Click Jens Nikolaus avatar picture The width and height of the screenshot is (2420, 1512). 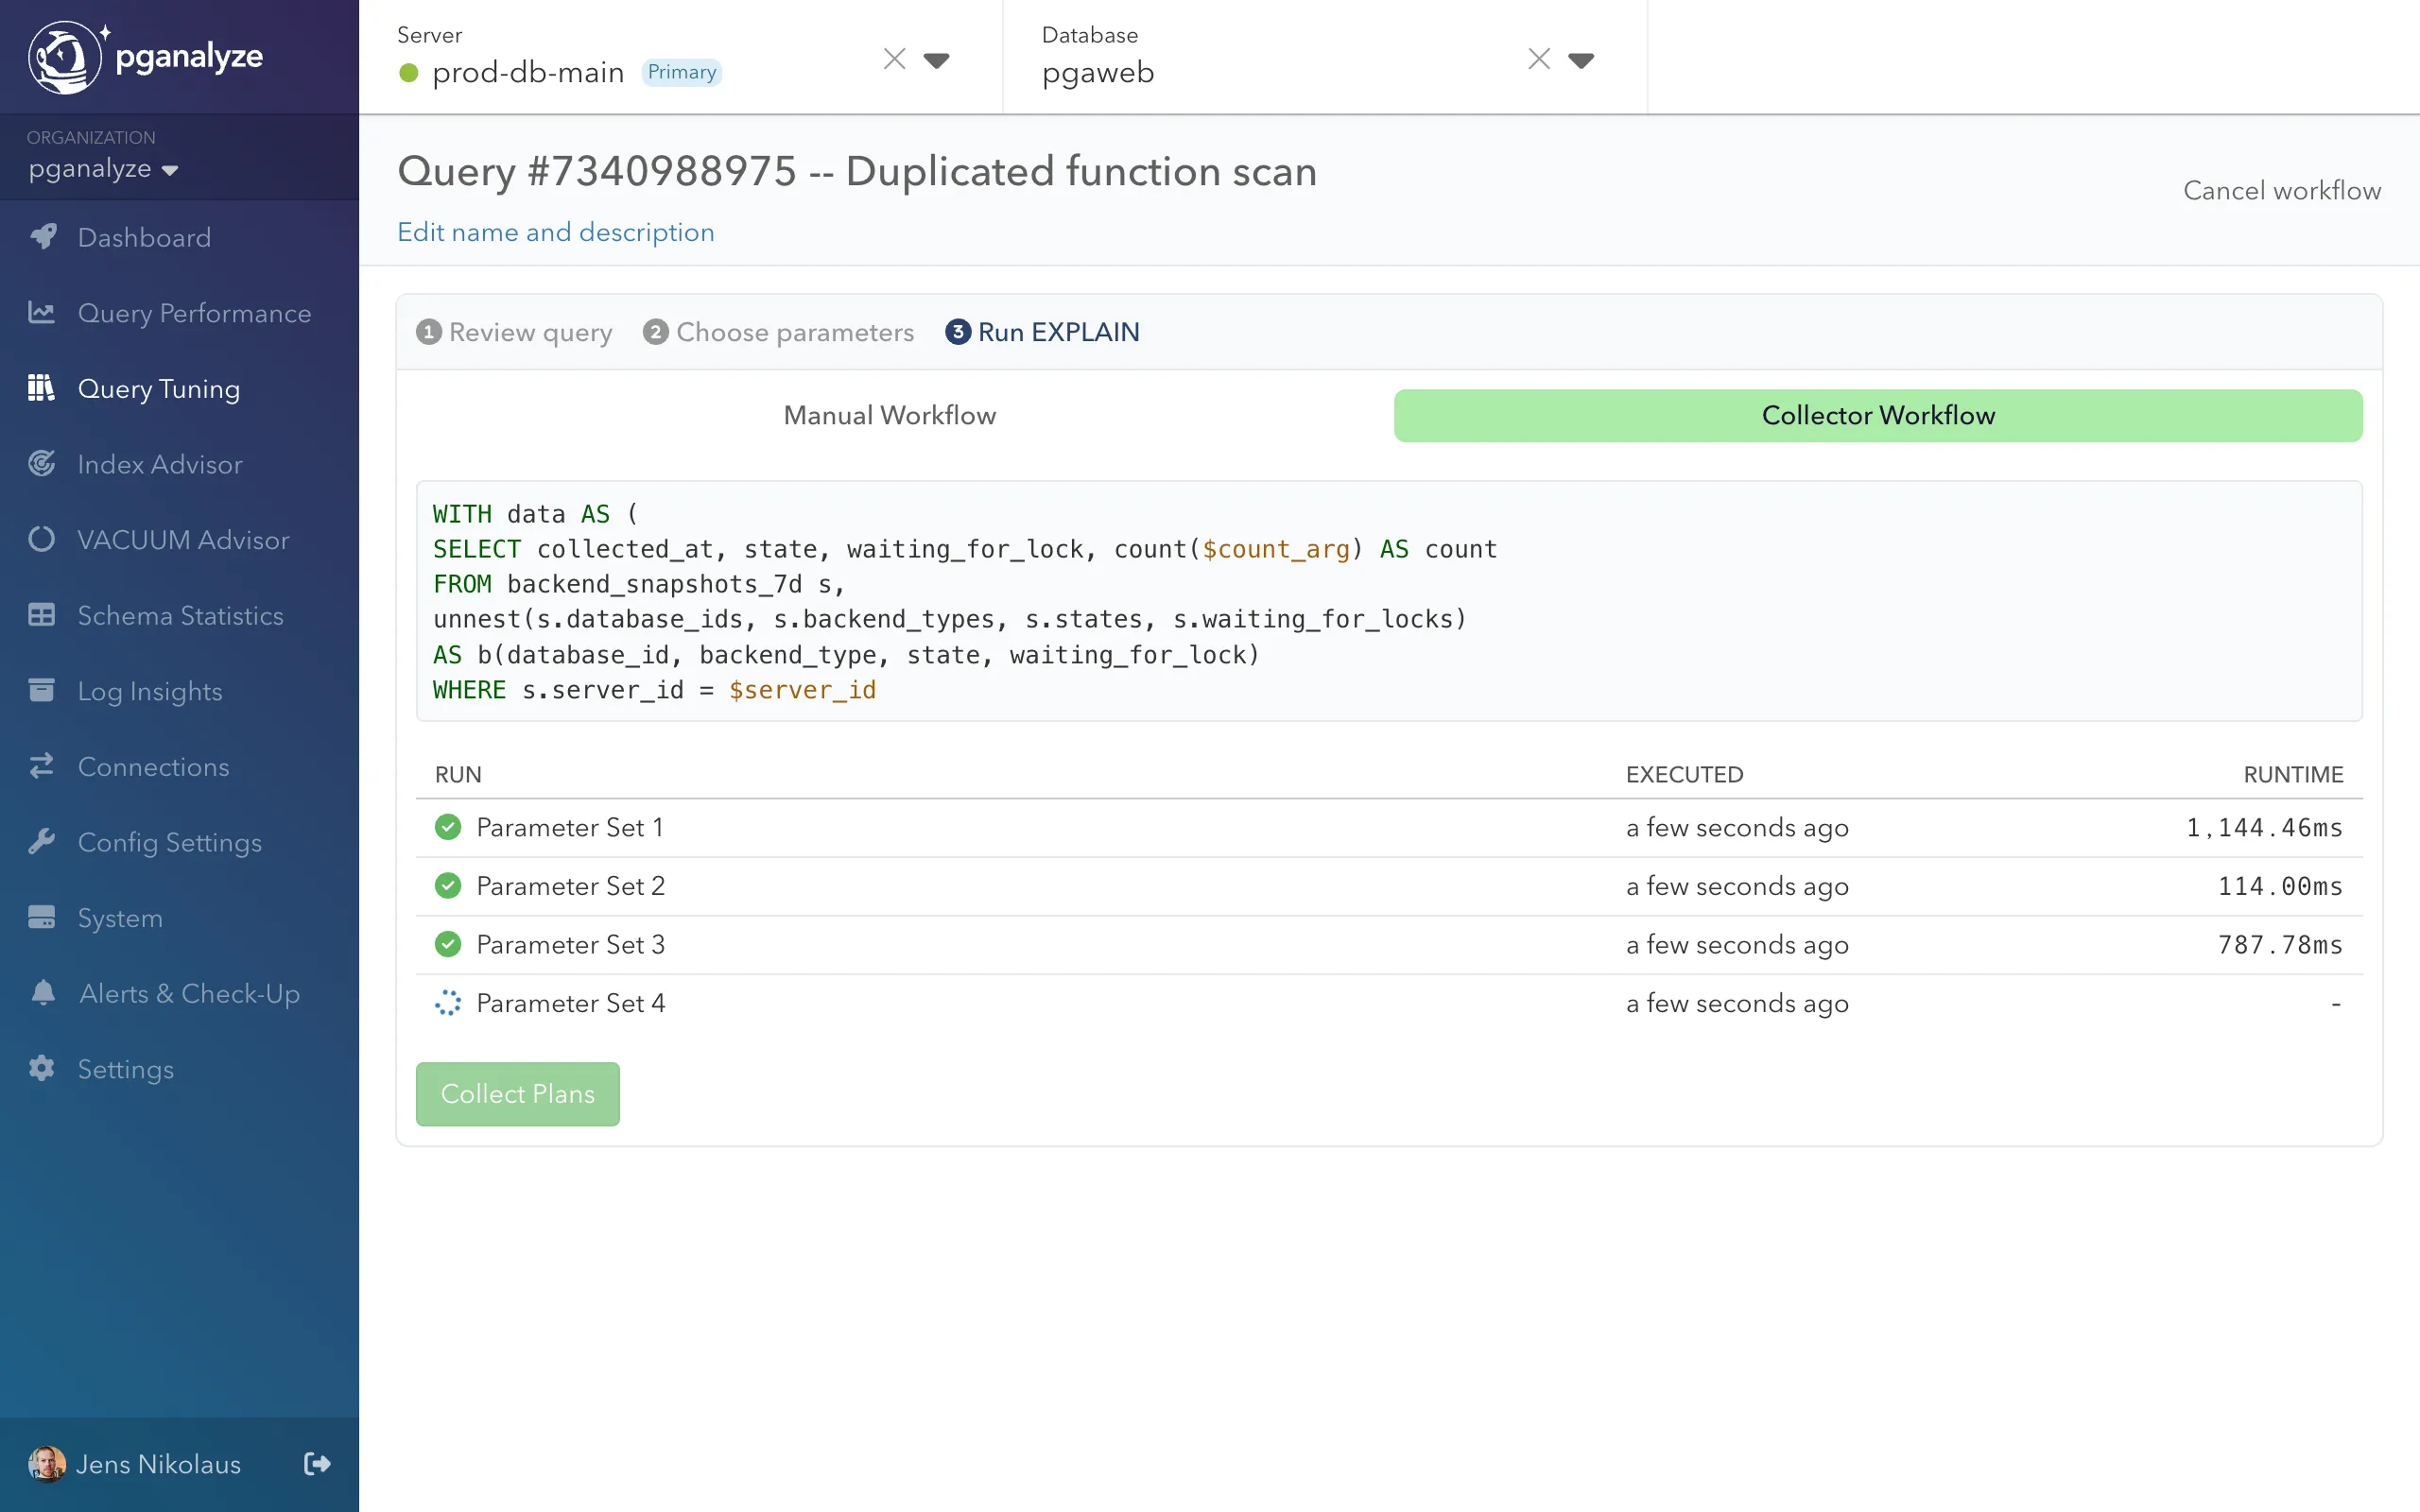click(x=46, y=1464)
